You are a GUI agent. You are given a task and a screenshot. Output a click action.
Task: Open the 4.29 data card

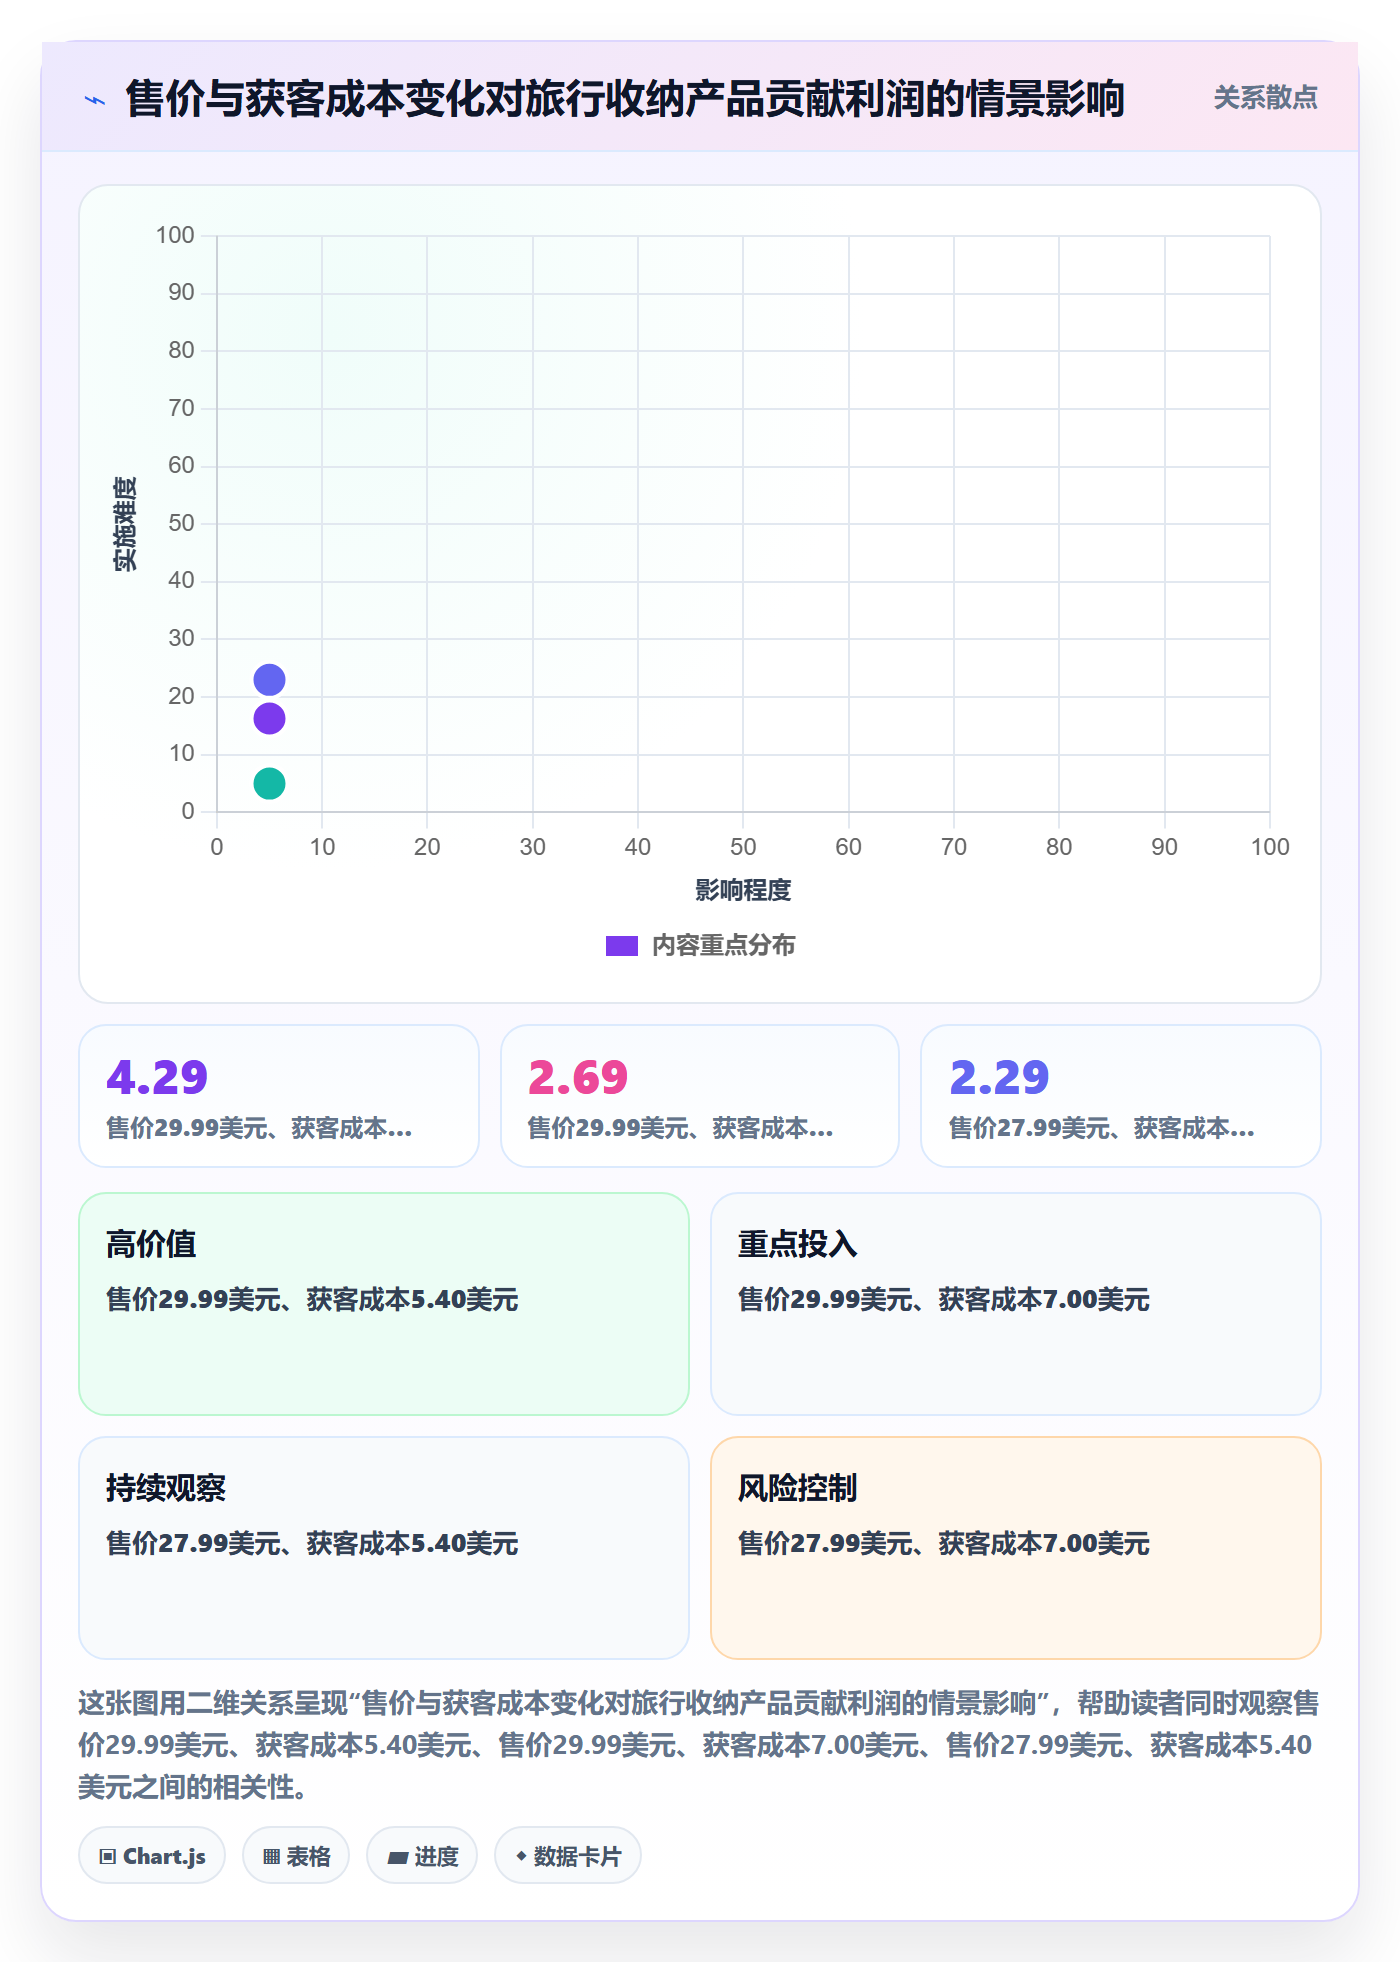coord(279,1096)
